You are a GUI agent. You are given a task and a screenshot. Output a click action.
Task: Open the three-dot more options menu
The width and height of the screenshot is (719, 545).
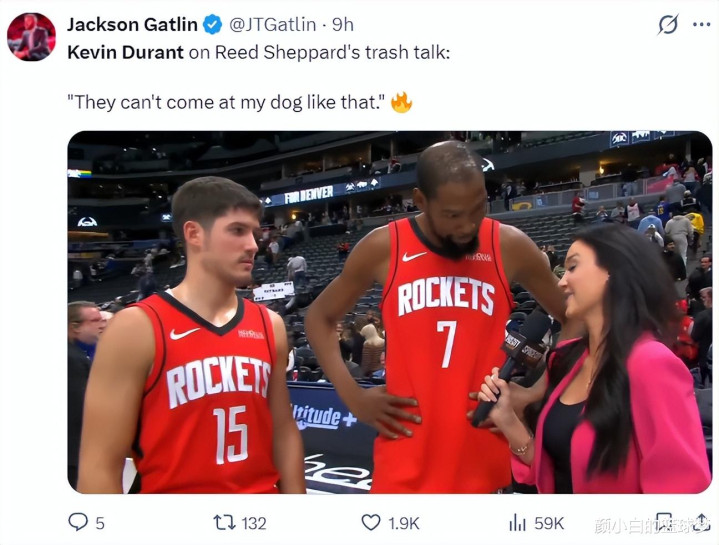[702, 25]
